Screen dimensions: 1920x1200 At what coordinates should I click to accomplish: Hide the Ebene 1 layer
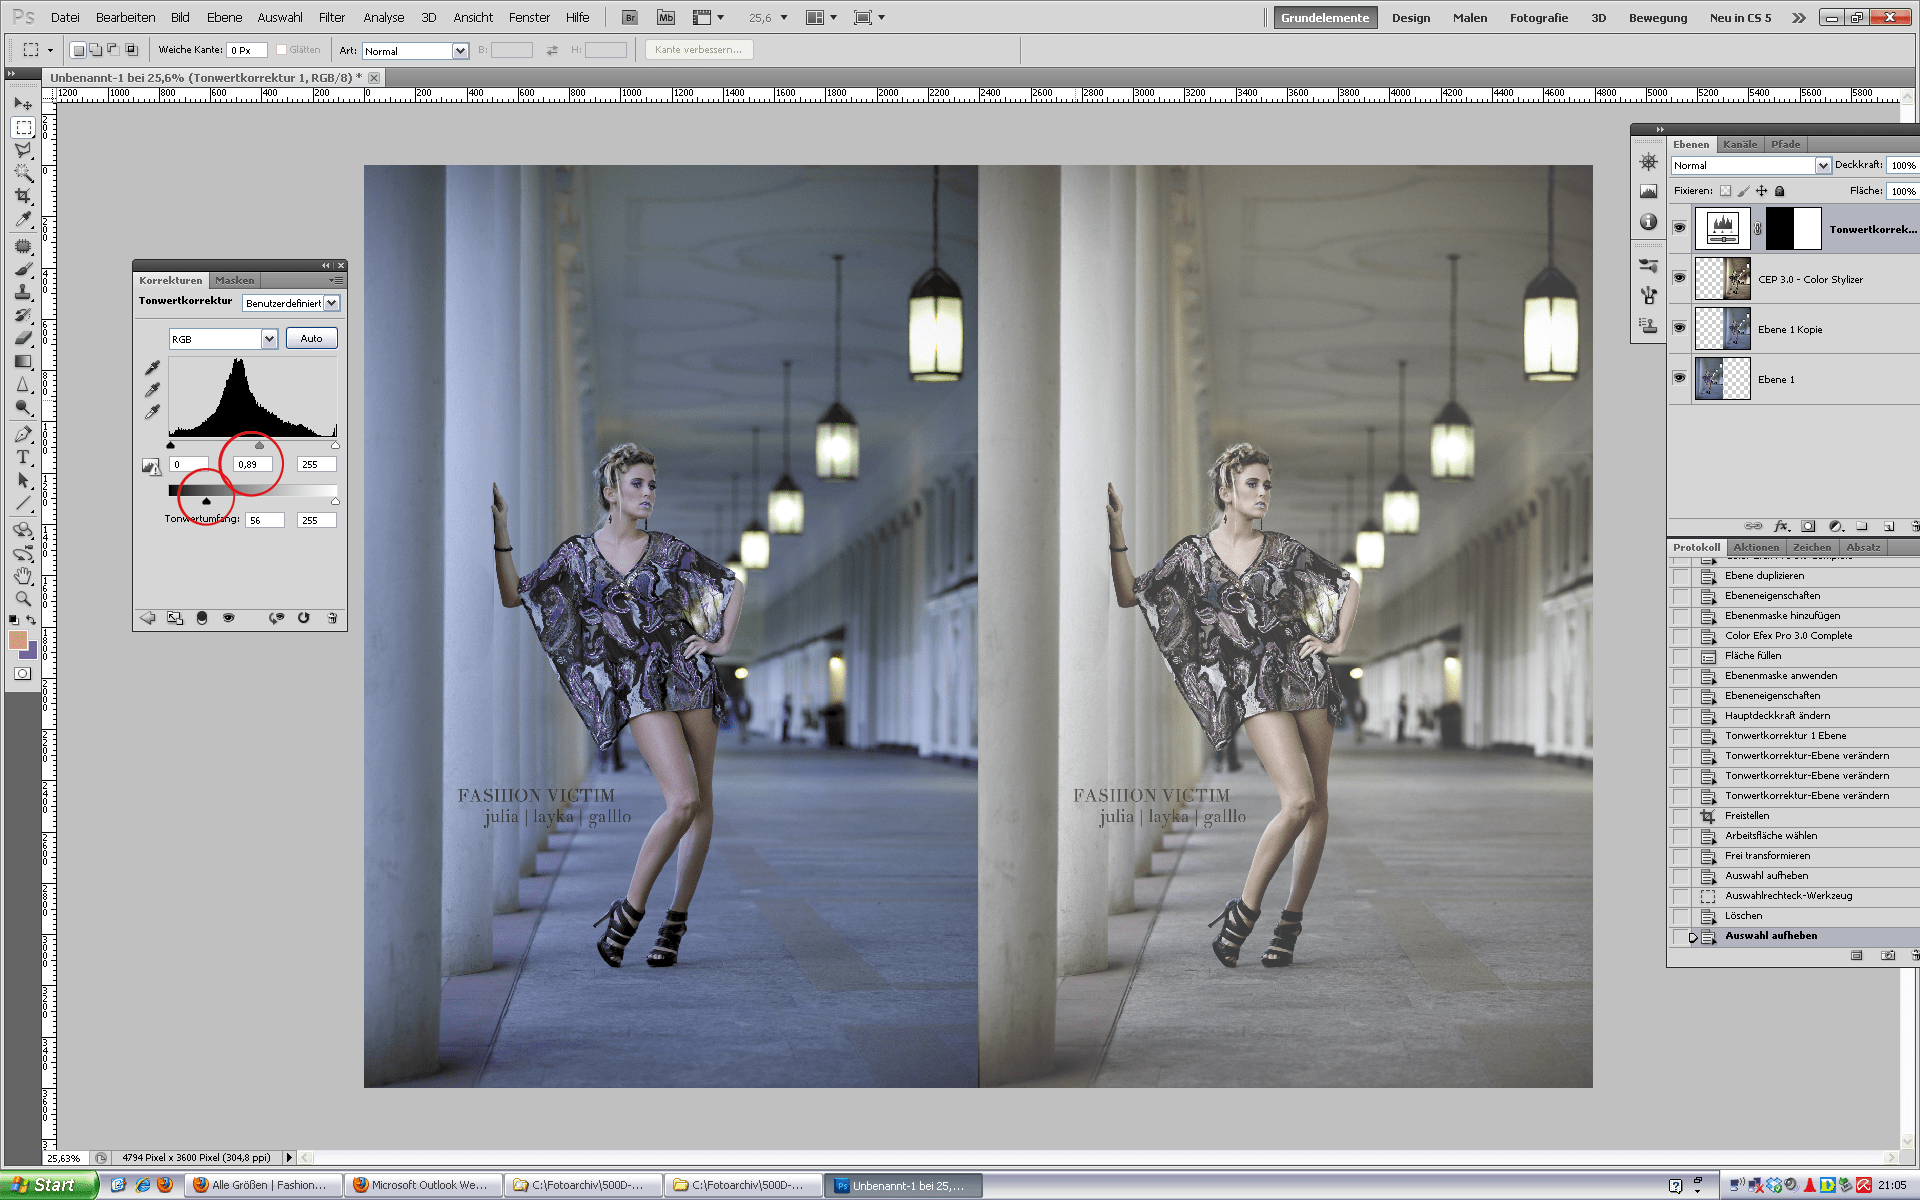tap(1679, 378)
